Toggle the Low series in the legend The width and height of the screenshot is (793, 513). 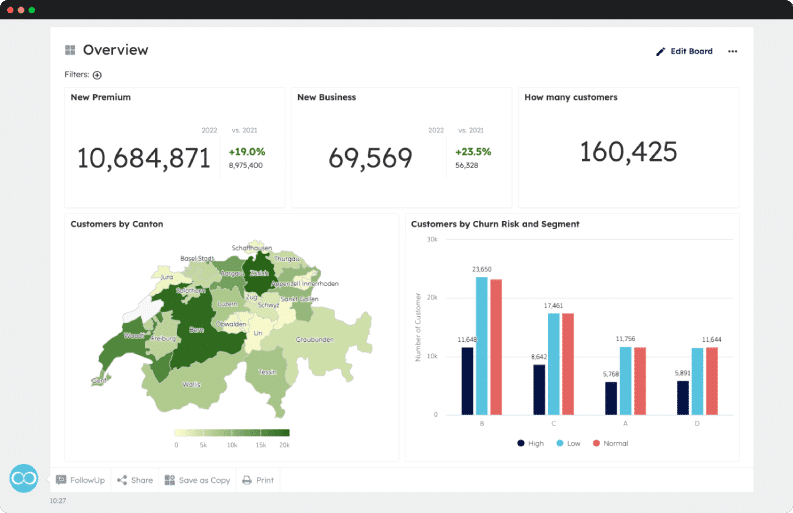568,443
